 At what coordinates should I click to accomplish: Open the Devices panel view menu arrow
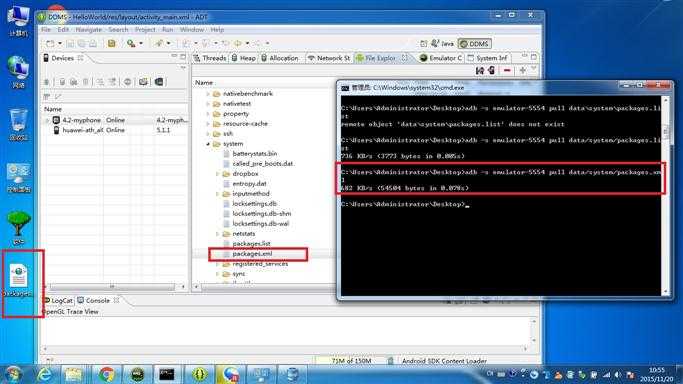(183, 68)
